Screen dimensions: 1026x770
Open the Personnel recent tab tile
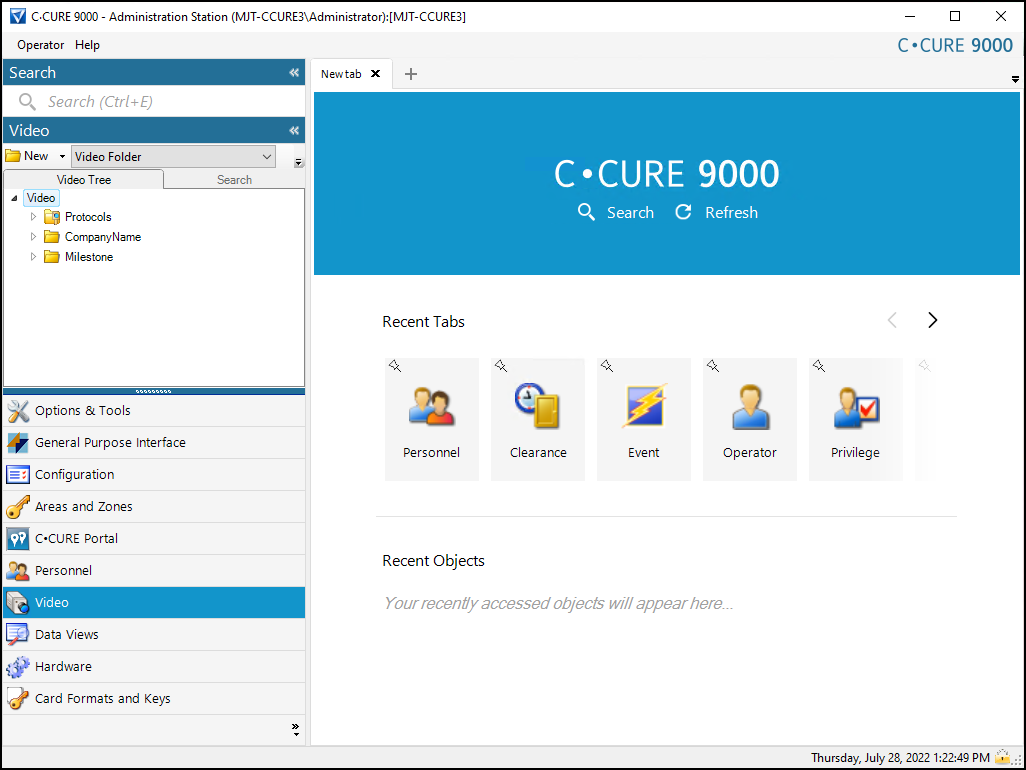coord(431,419)
